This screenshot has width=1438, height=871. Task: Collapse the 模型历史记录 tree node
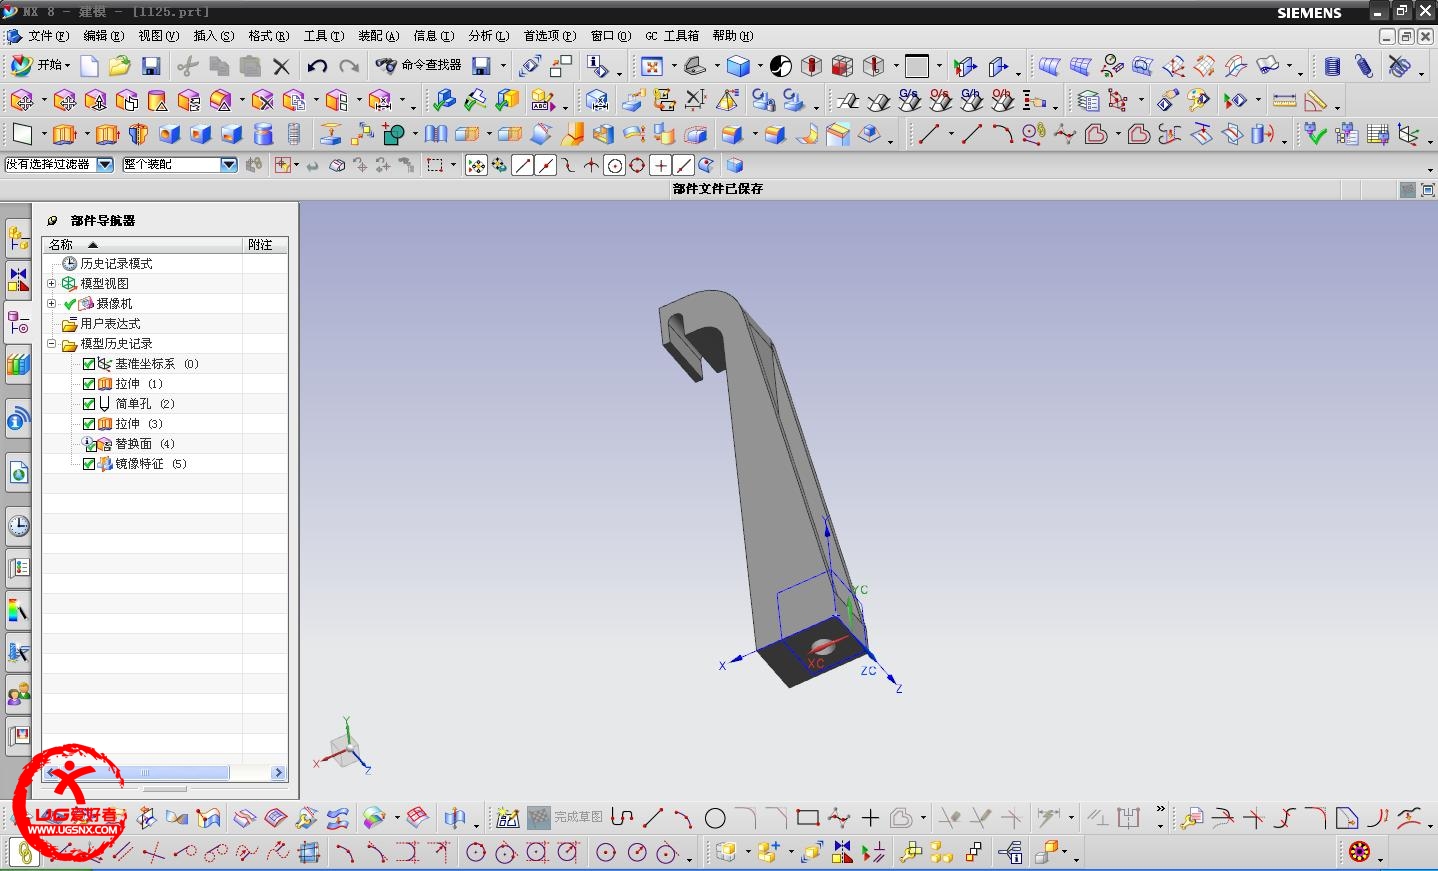click(x=52, y=344)
